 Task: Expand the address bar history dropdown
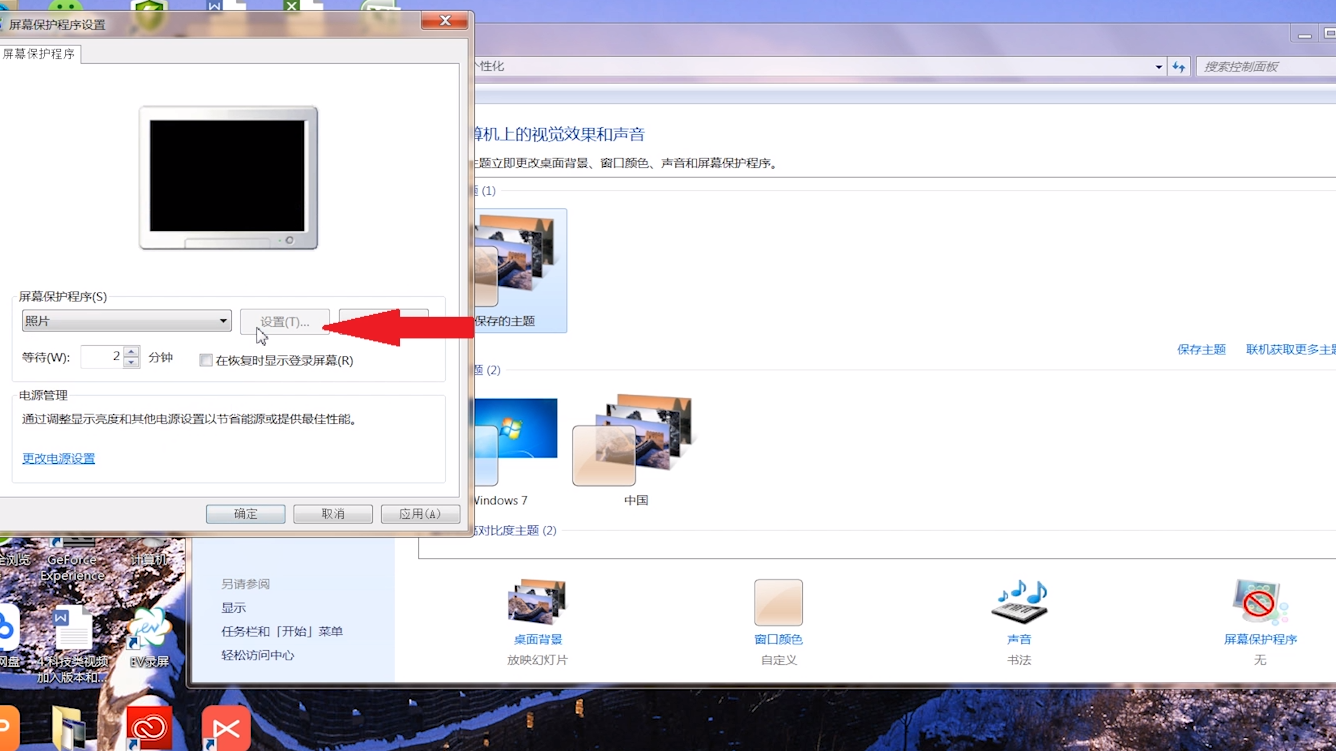pos(1158,67)
